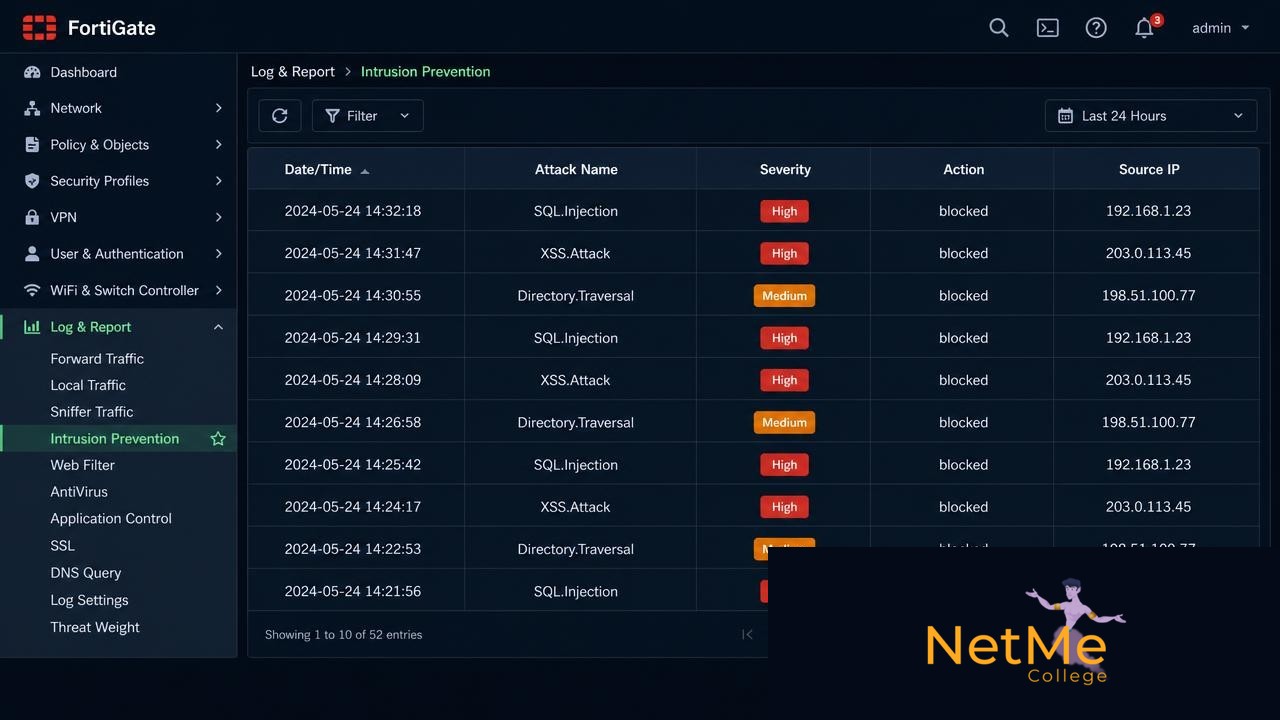
Task: Click the Network sidebar icon
Action: coord(32,108)
